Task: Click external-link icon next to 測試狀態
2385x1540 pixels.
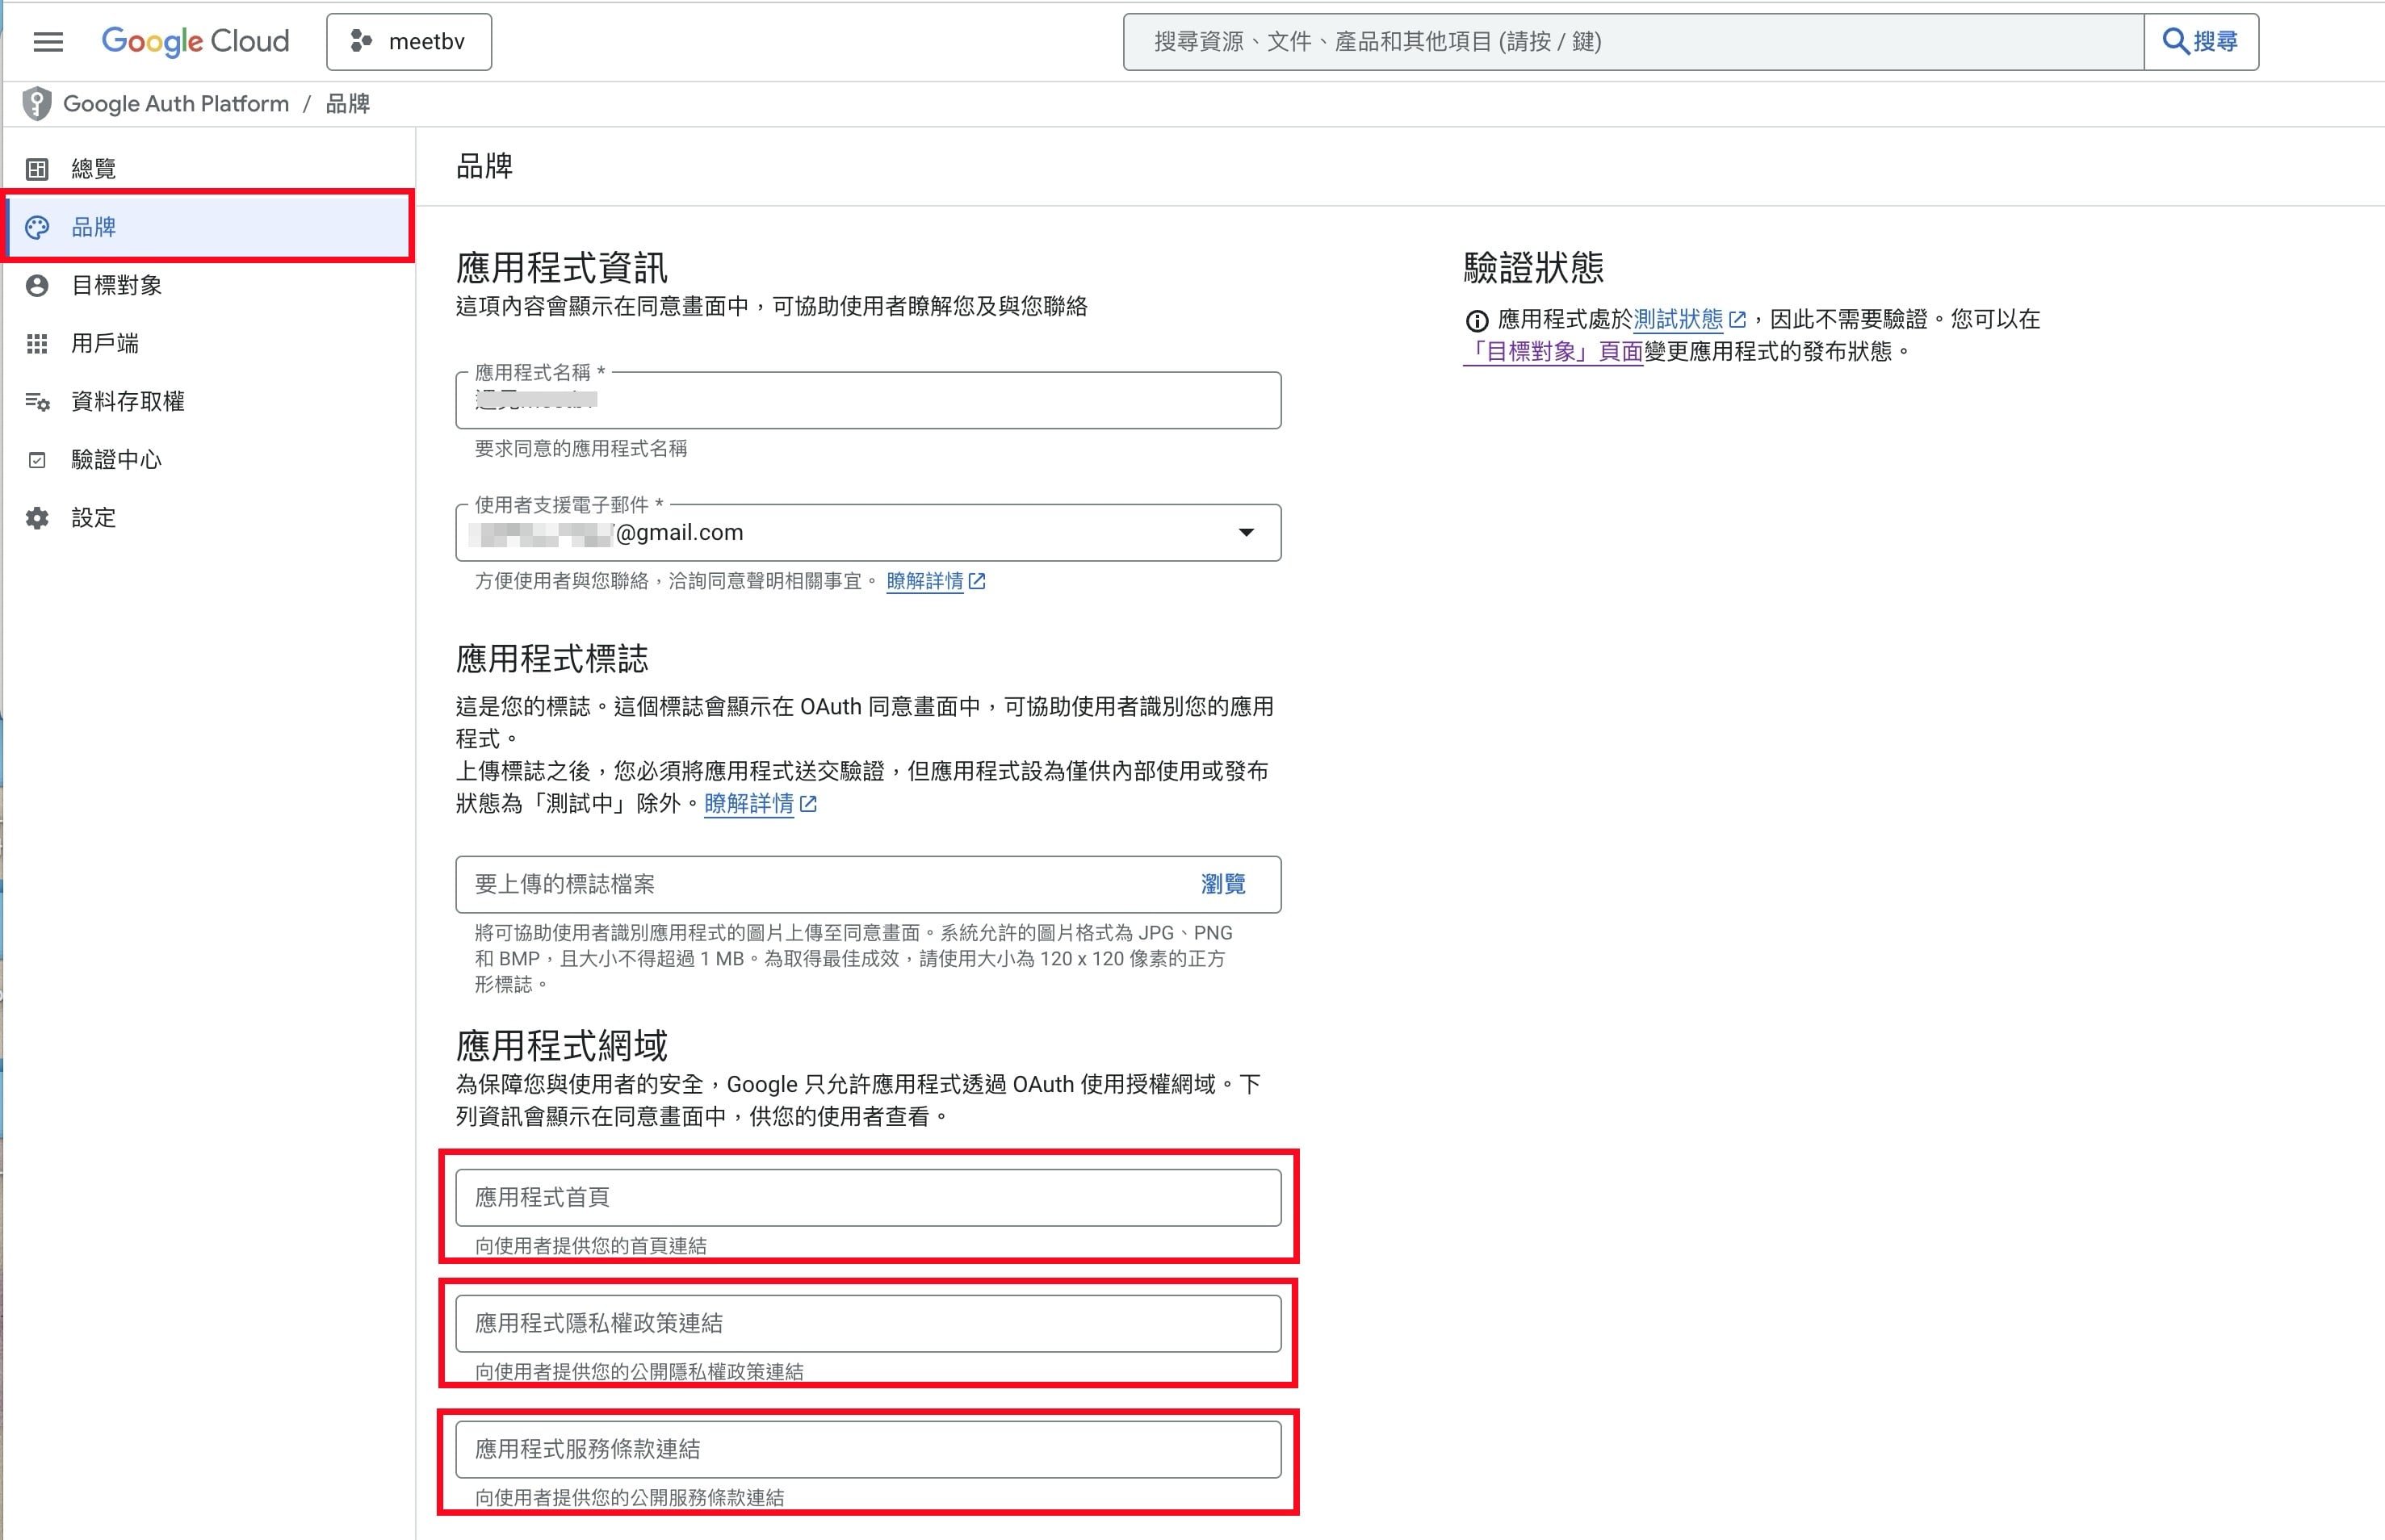Action: [1737, 319]
